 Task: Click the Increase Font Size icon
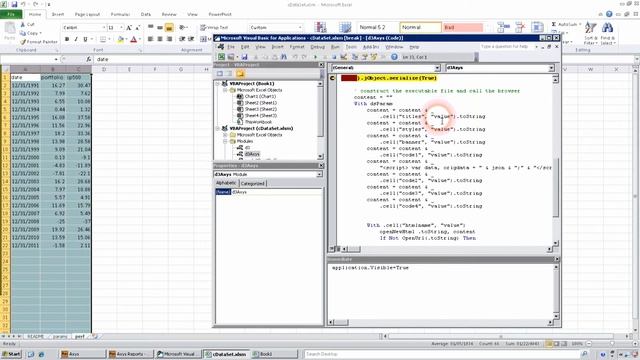pos(129,27)
